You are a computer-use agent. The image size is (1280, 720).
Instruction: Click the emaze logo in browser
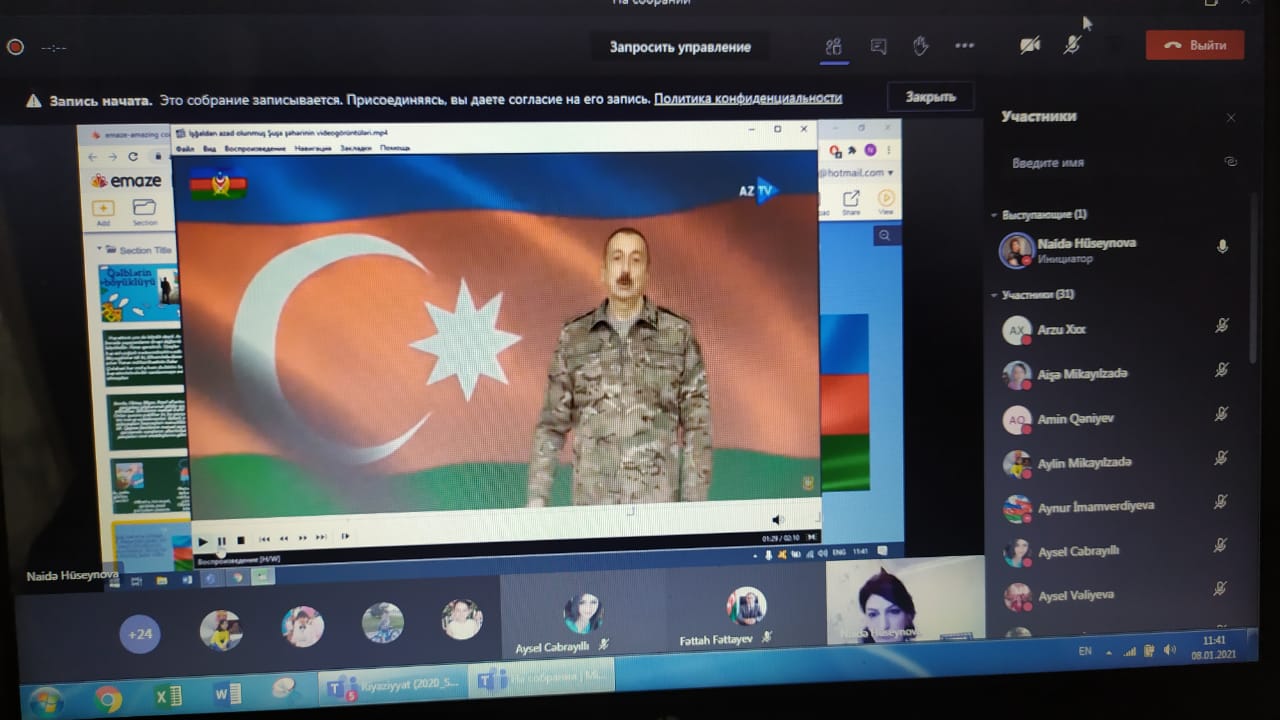coord(126,181)
